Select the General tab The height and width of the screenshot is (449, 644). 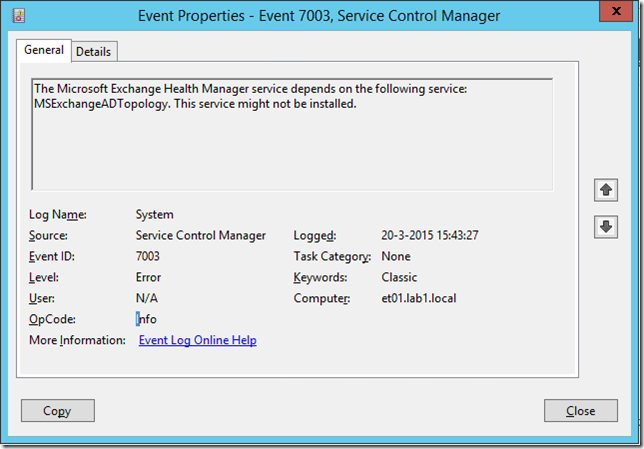44,50
